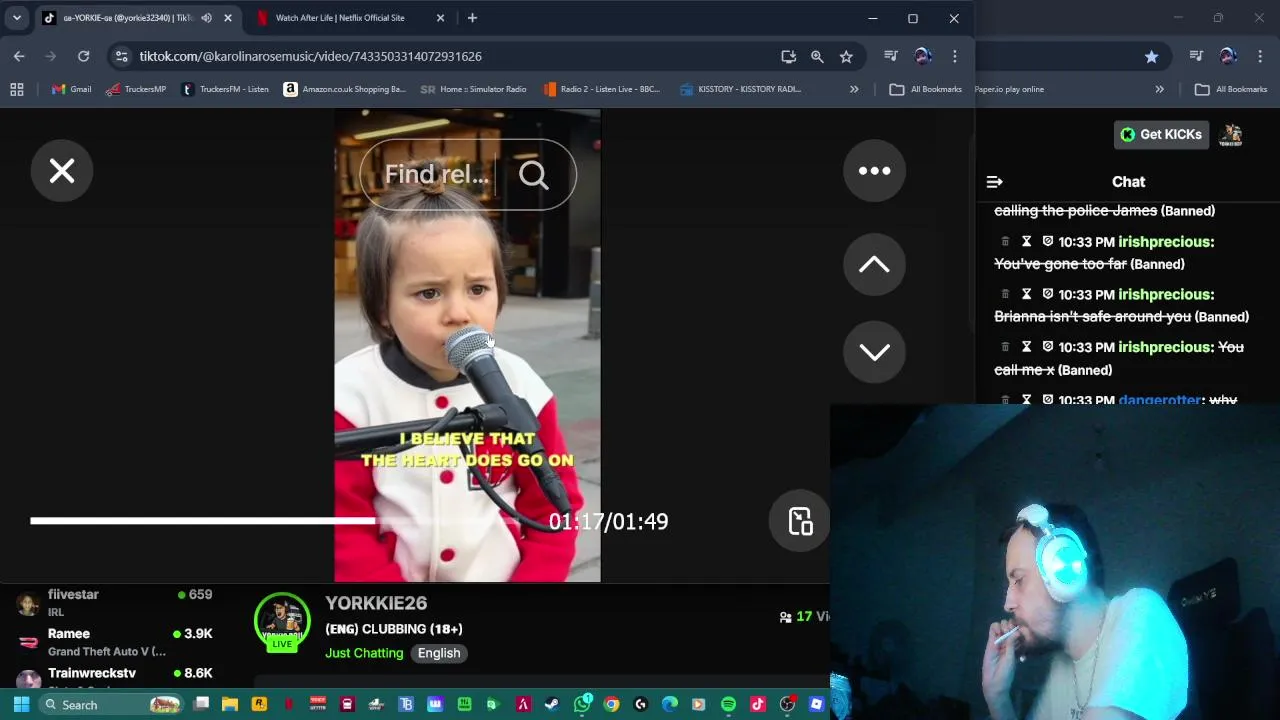
Task: Open the TruckersMP bookmark
Action: 136,89
